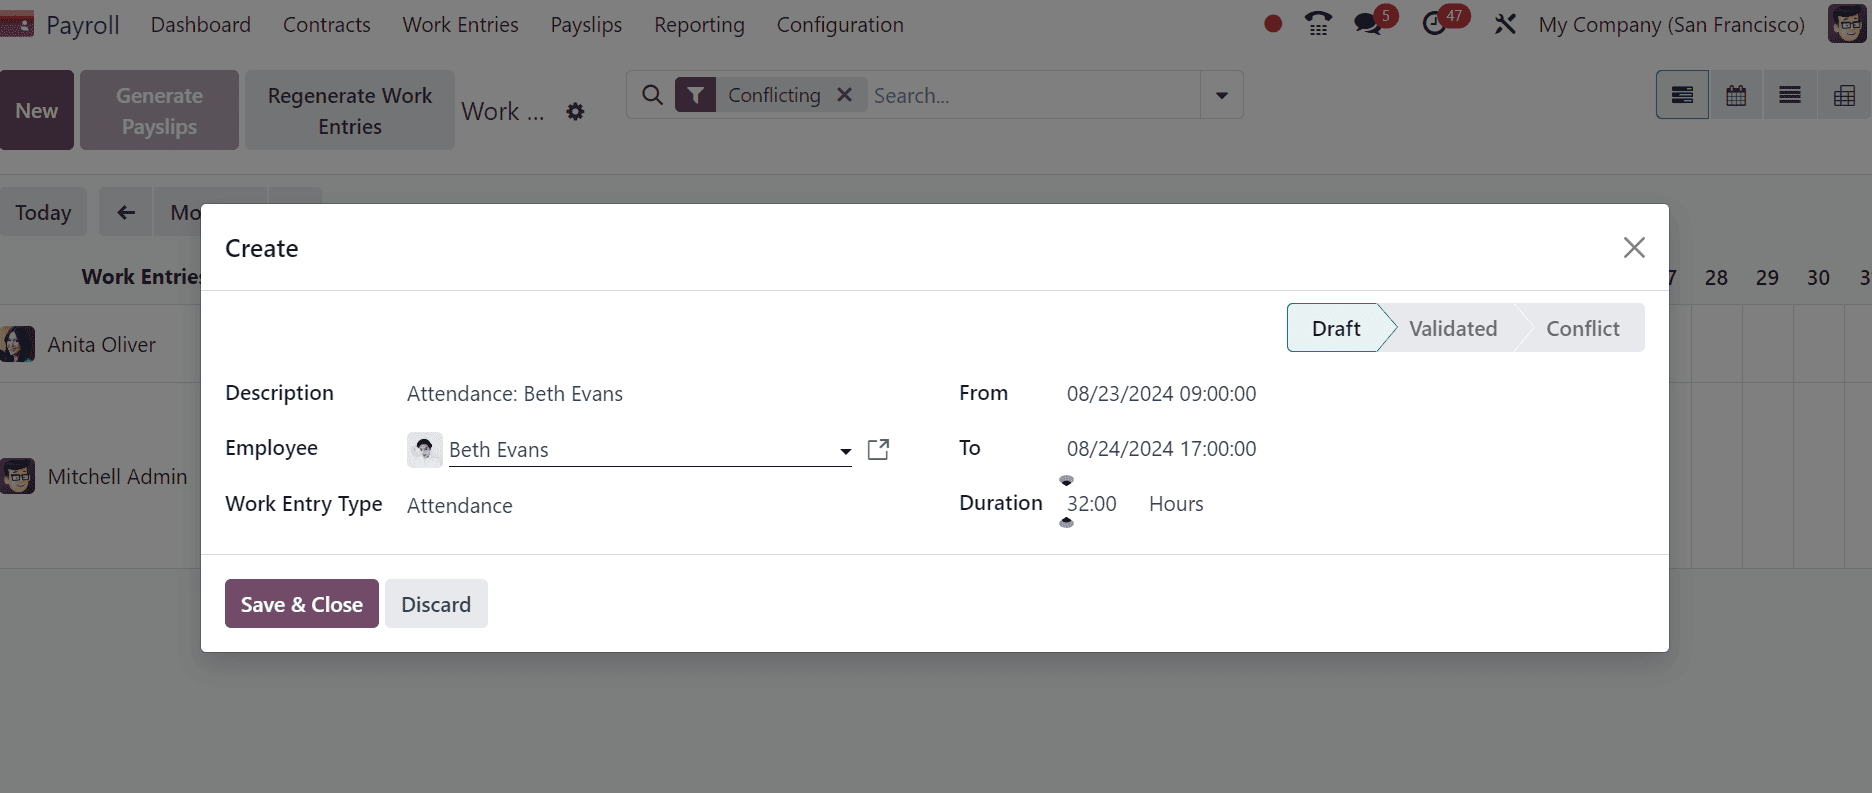Viewport: 1872px width, 793px height.
Task: Switch to the pivot table view
Action: [x=1844, y=95]
